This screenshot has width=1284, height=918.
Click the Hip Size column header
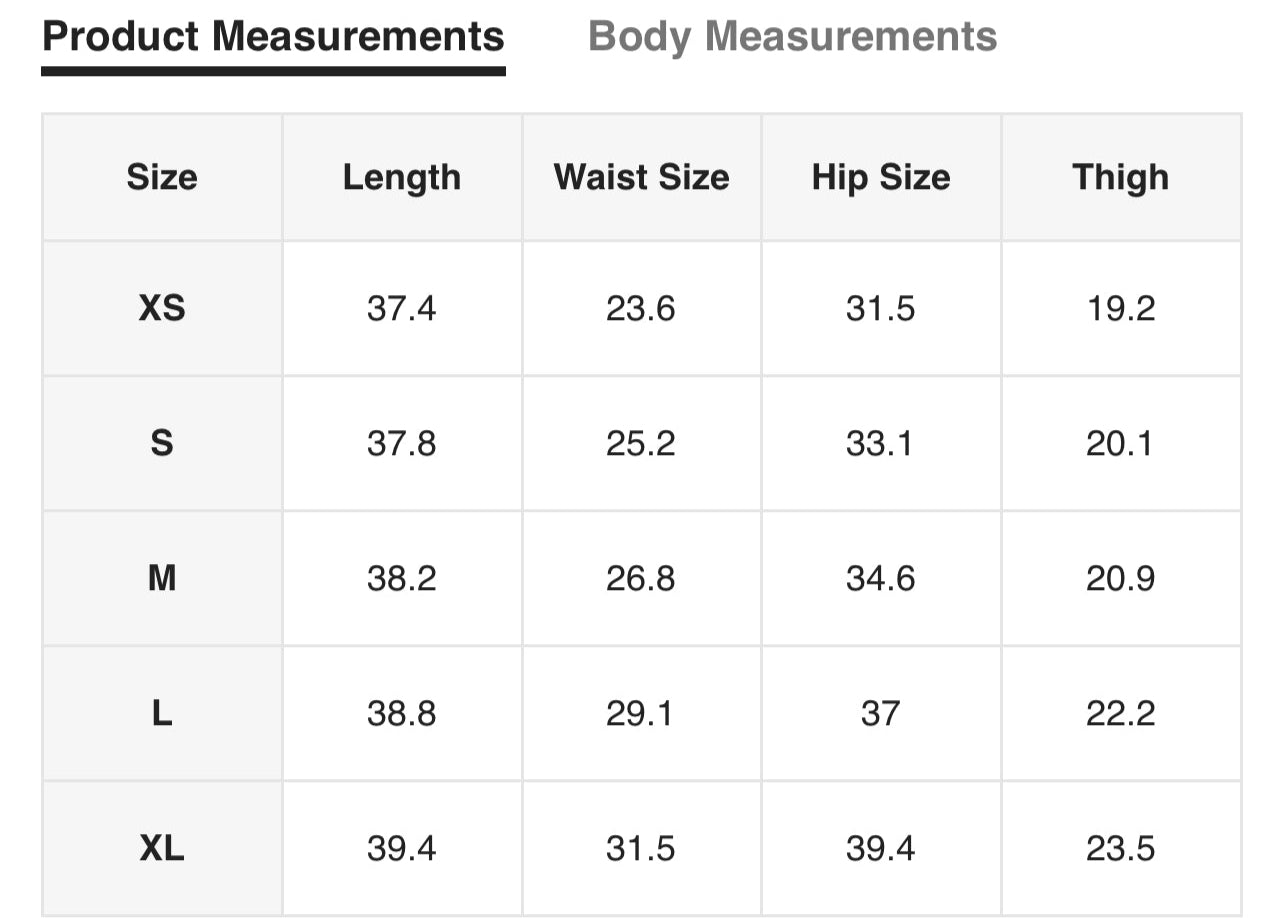880,177
